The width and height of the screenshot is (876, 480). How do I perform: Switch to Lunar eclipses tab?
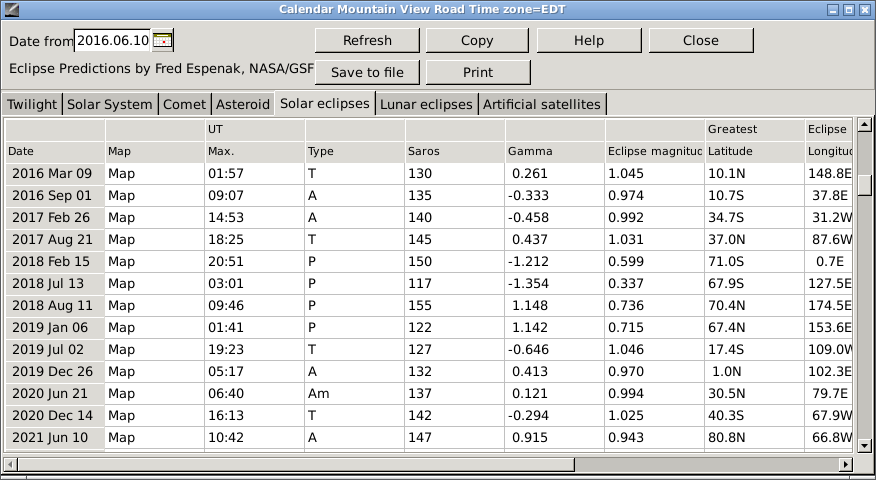[x=426, y=104]
